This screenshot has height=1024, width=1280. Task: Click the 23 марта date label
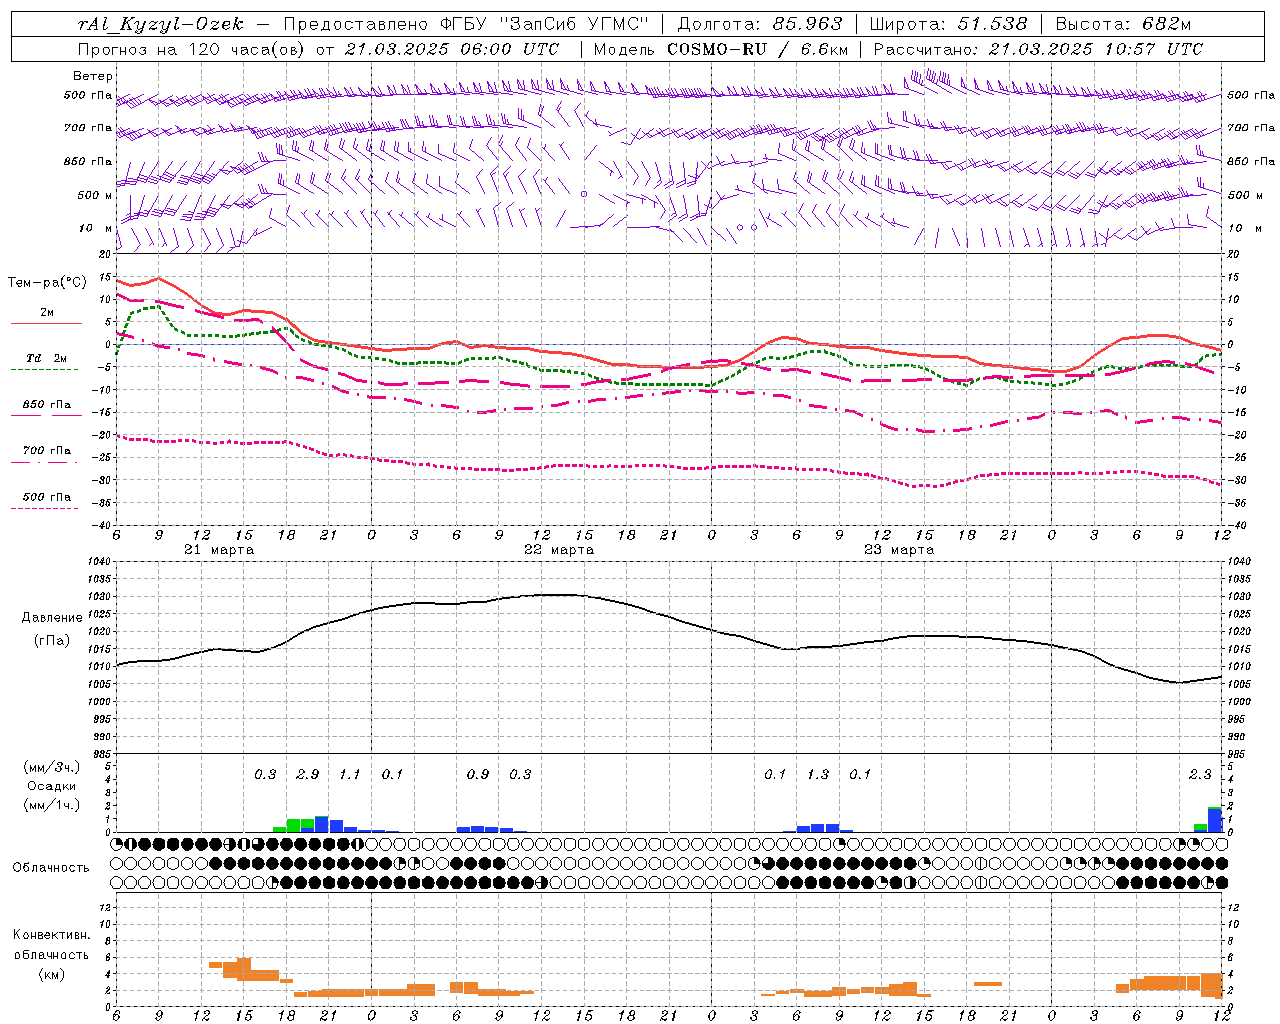click(x=899, y=550)
